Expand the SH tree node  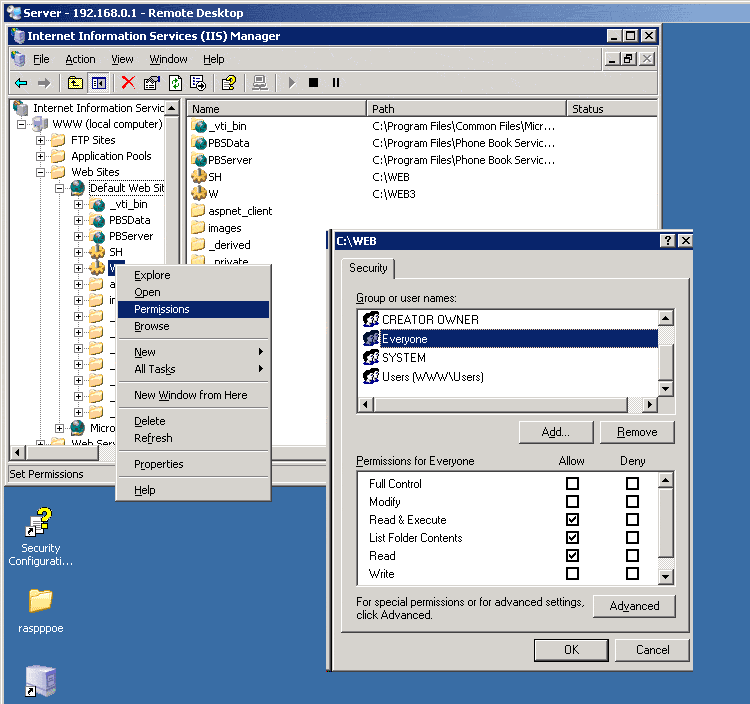[78, 253]
